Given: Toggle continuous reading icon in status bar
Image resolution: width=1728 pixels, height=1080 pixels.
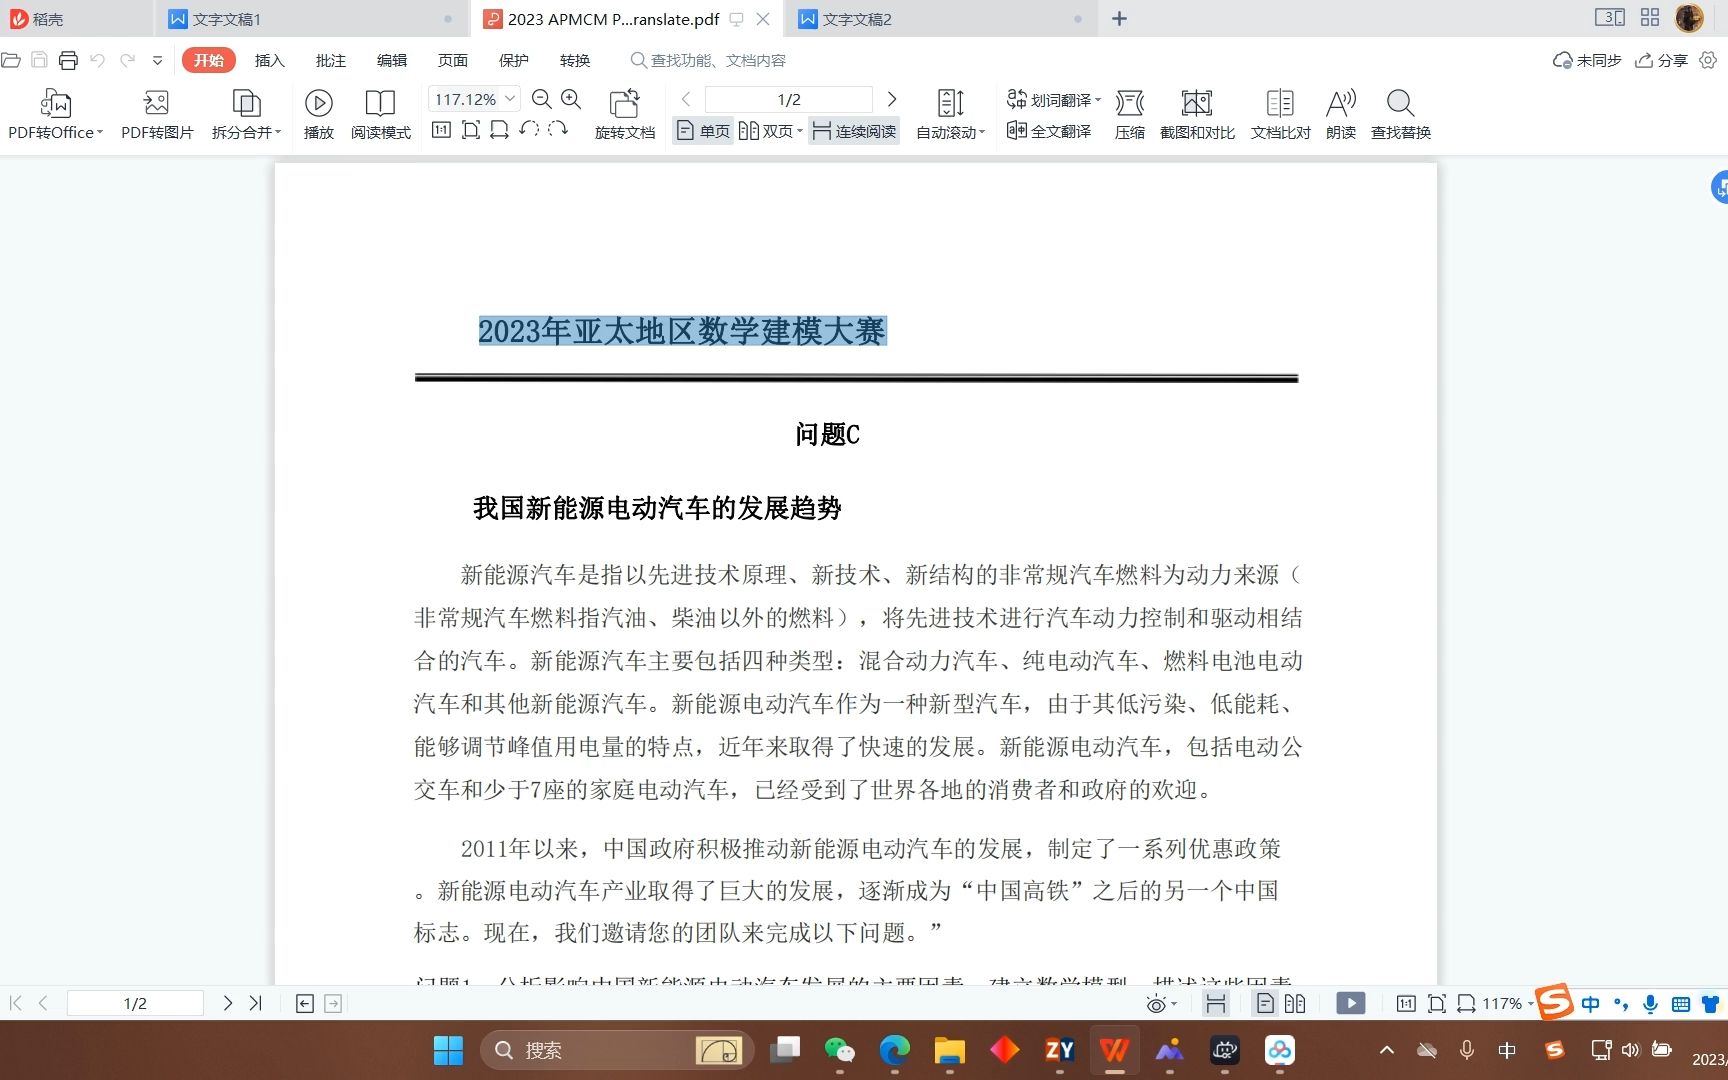Looking at the screenshot, I should (1215, 1003).
